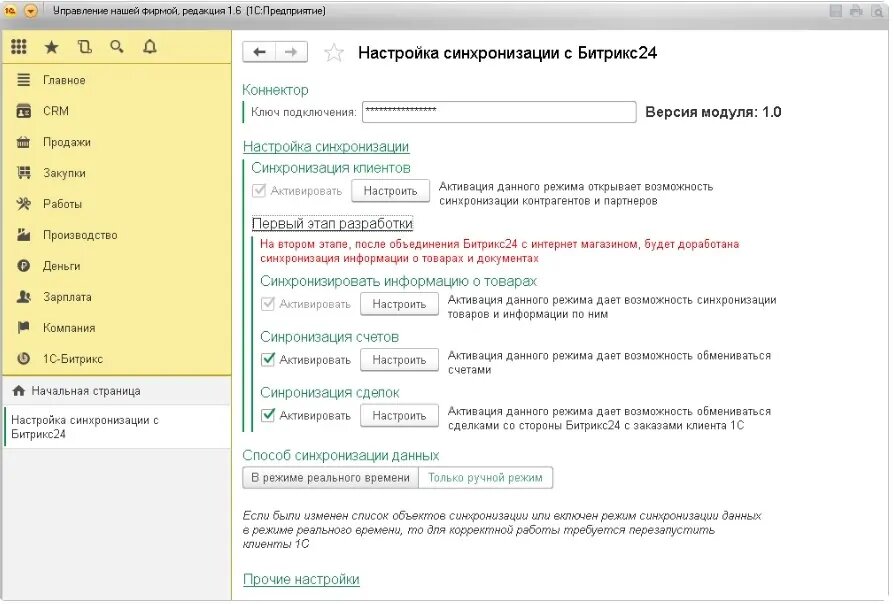The height and width of the screenshot is (604, 894).
Task: Open the 1С-Битрикс sidebar section
Action: 72,359
